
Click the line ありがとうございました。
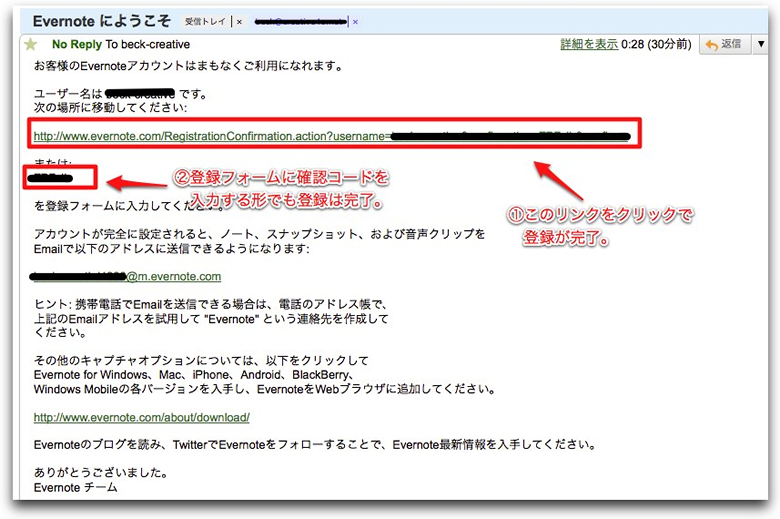click(101, 472)
